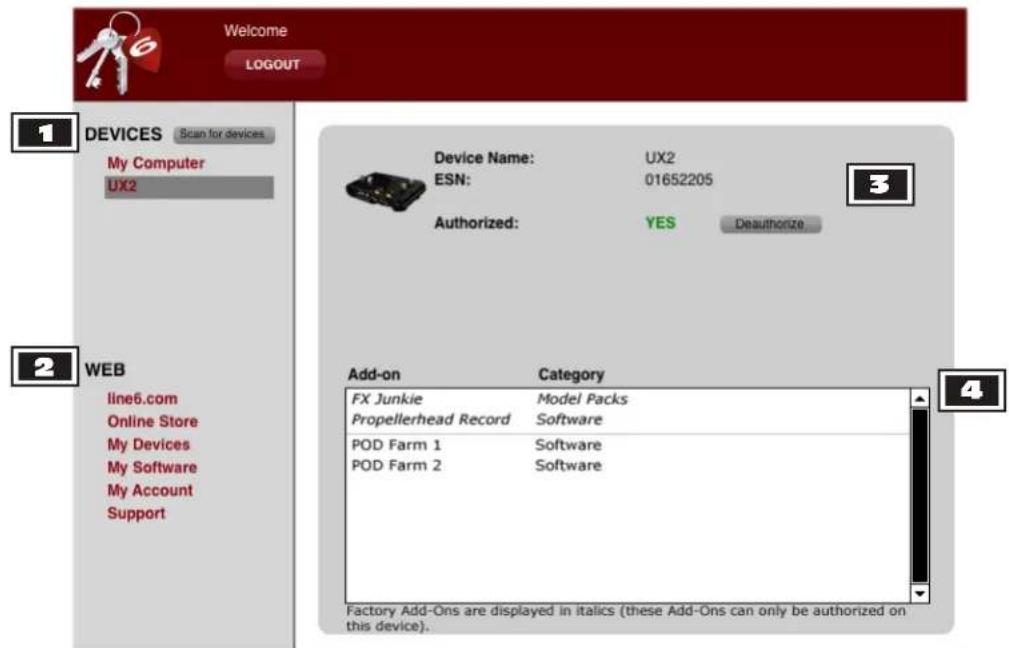Open the My Software link
Screen dimensions: 1009x648
tap(152, 468)
